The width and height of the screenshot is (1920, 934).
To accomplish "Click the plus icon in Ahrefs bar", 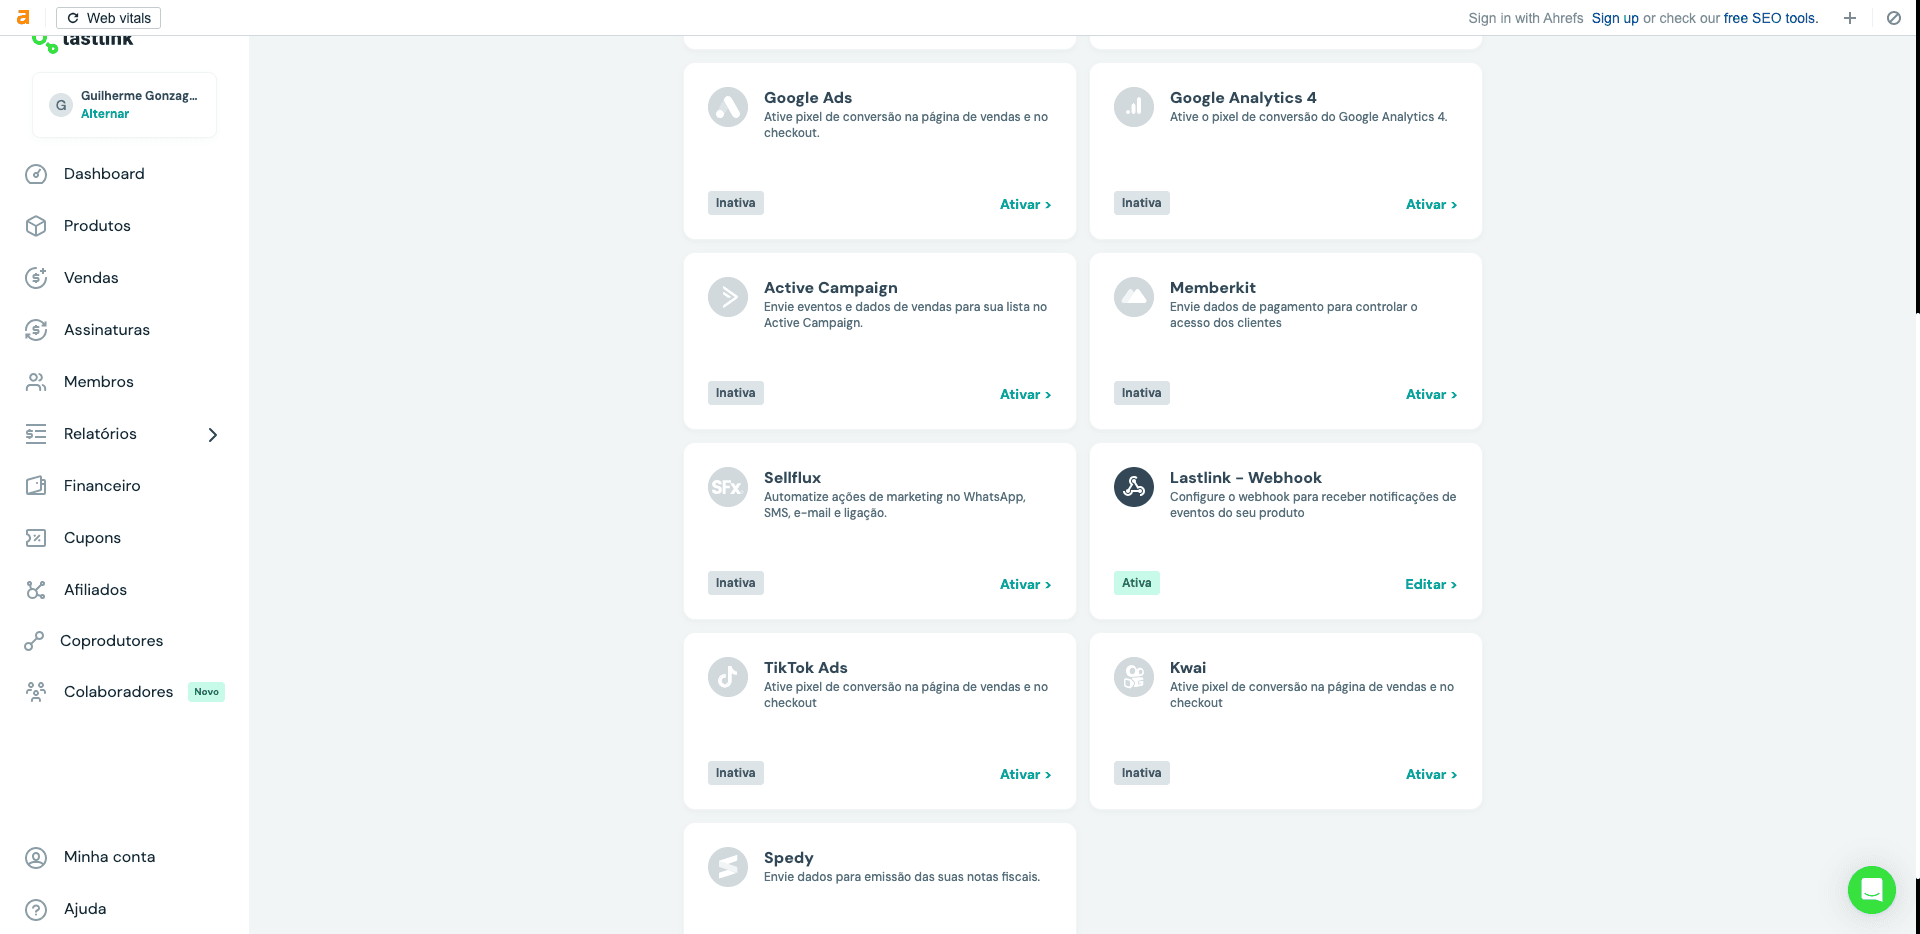I will click(x=1850, y=18).
